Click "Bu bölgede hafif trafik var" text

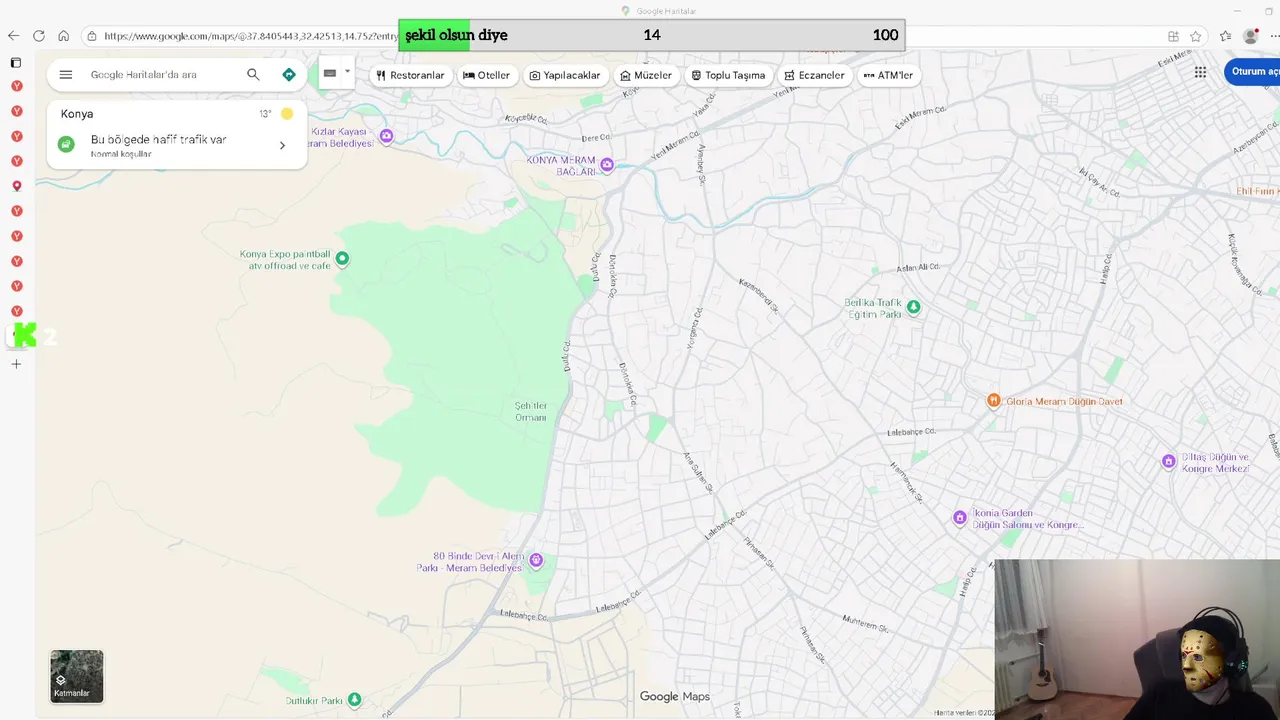[159, 140]
